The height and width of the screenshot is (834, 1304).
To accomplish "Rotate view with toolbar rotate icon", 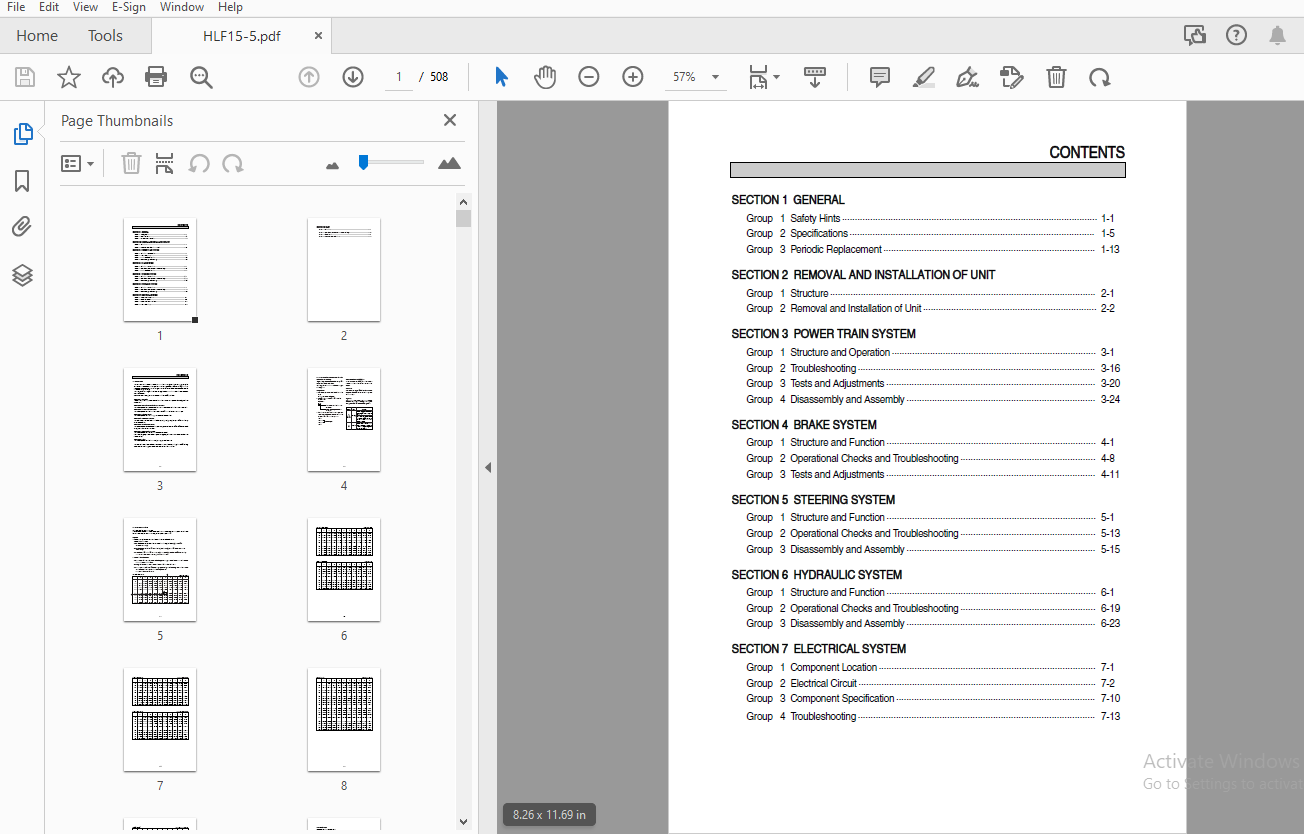I will [1100, 77].
